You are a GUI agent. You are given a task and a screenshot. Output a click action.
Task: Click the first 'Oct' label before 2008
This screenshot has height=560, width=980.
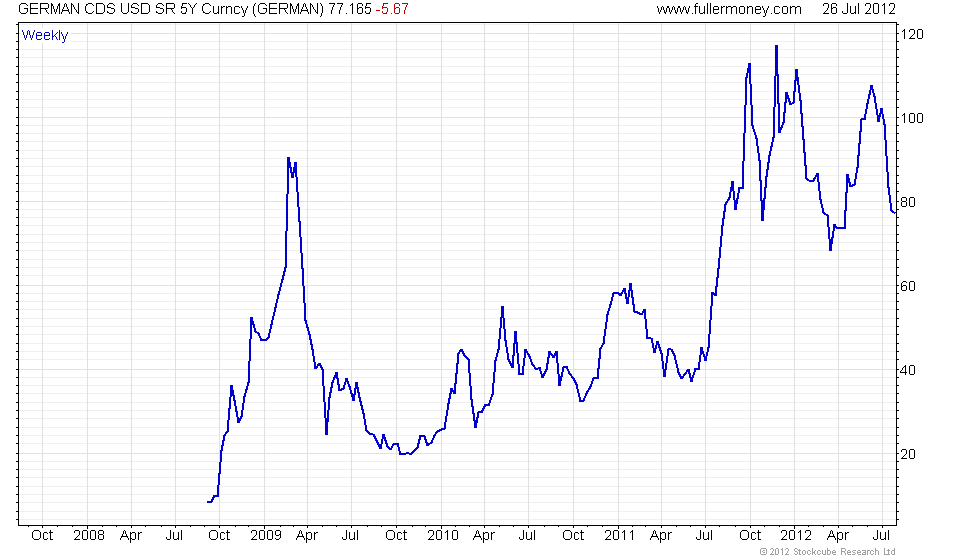point(42,536)
